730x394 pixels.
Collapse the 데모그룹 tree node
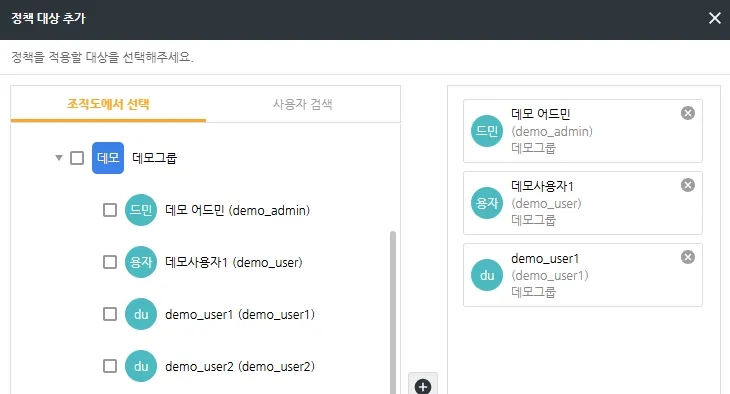(x=59, y=158)
